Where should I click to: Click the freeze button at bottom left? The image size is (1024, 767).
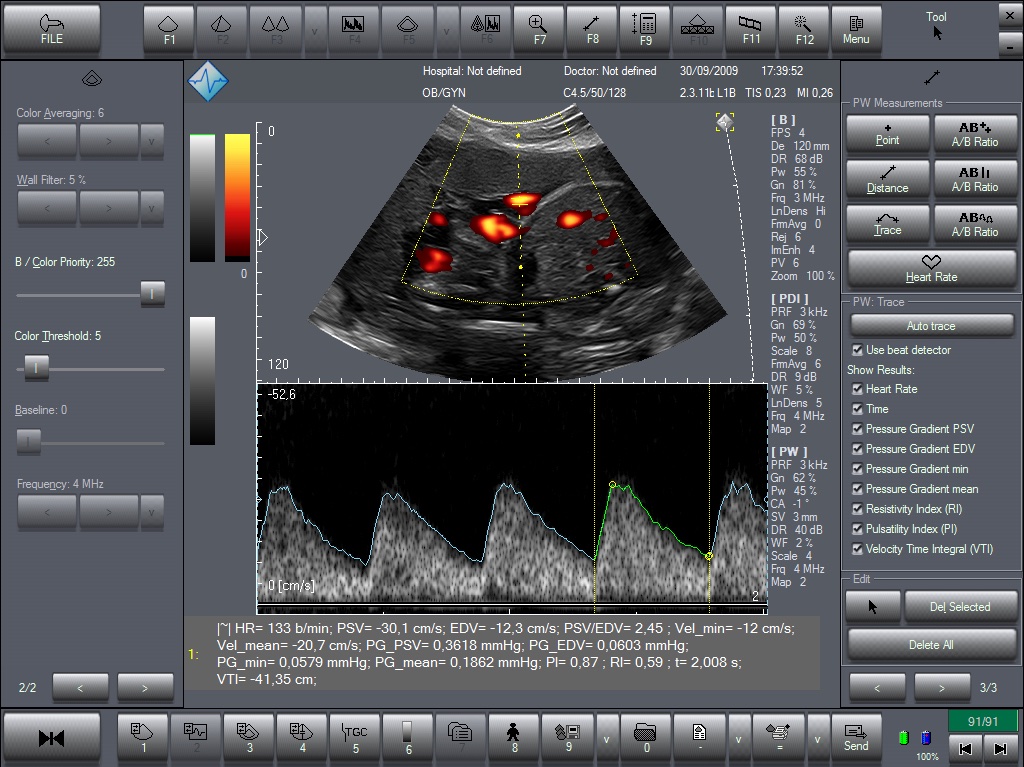[52, 738]
